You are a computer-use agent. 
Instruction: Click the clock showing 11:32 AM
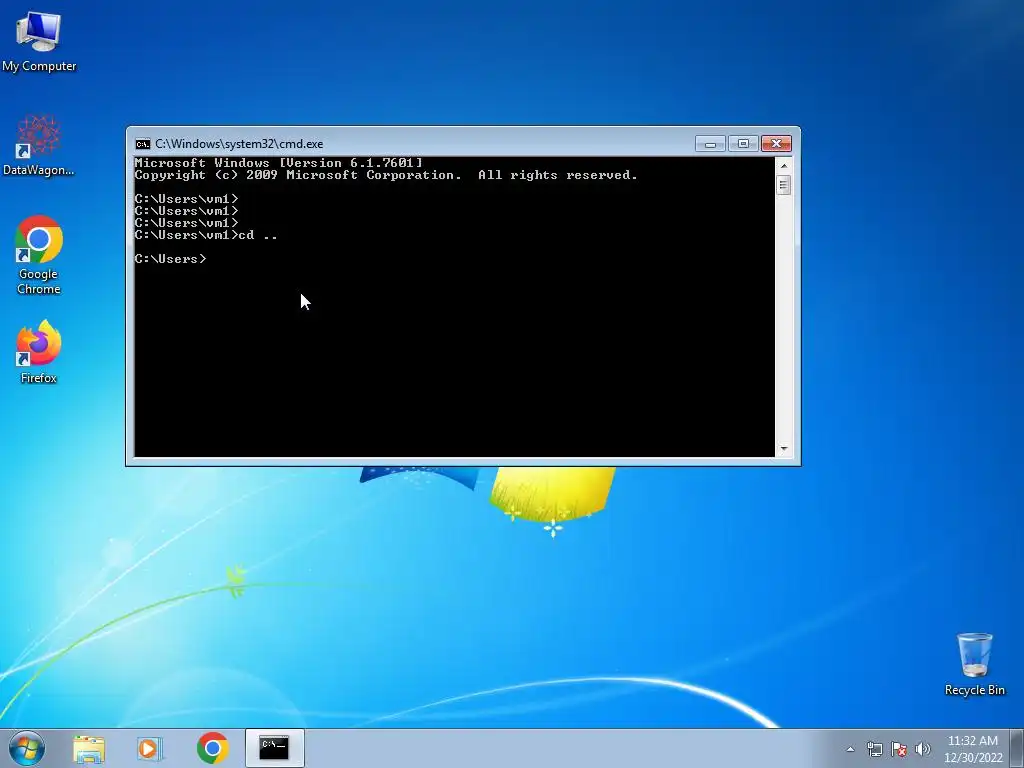pyautogui.click(x=973, y=749)
